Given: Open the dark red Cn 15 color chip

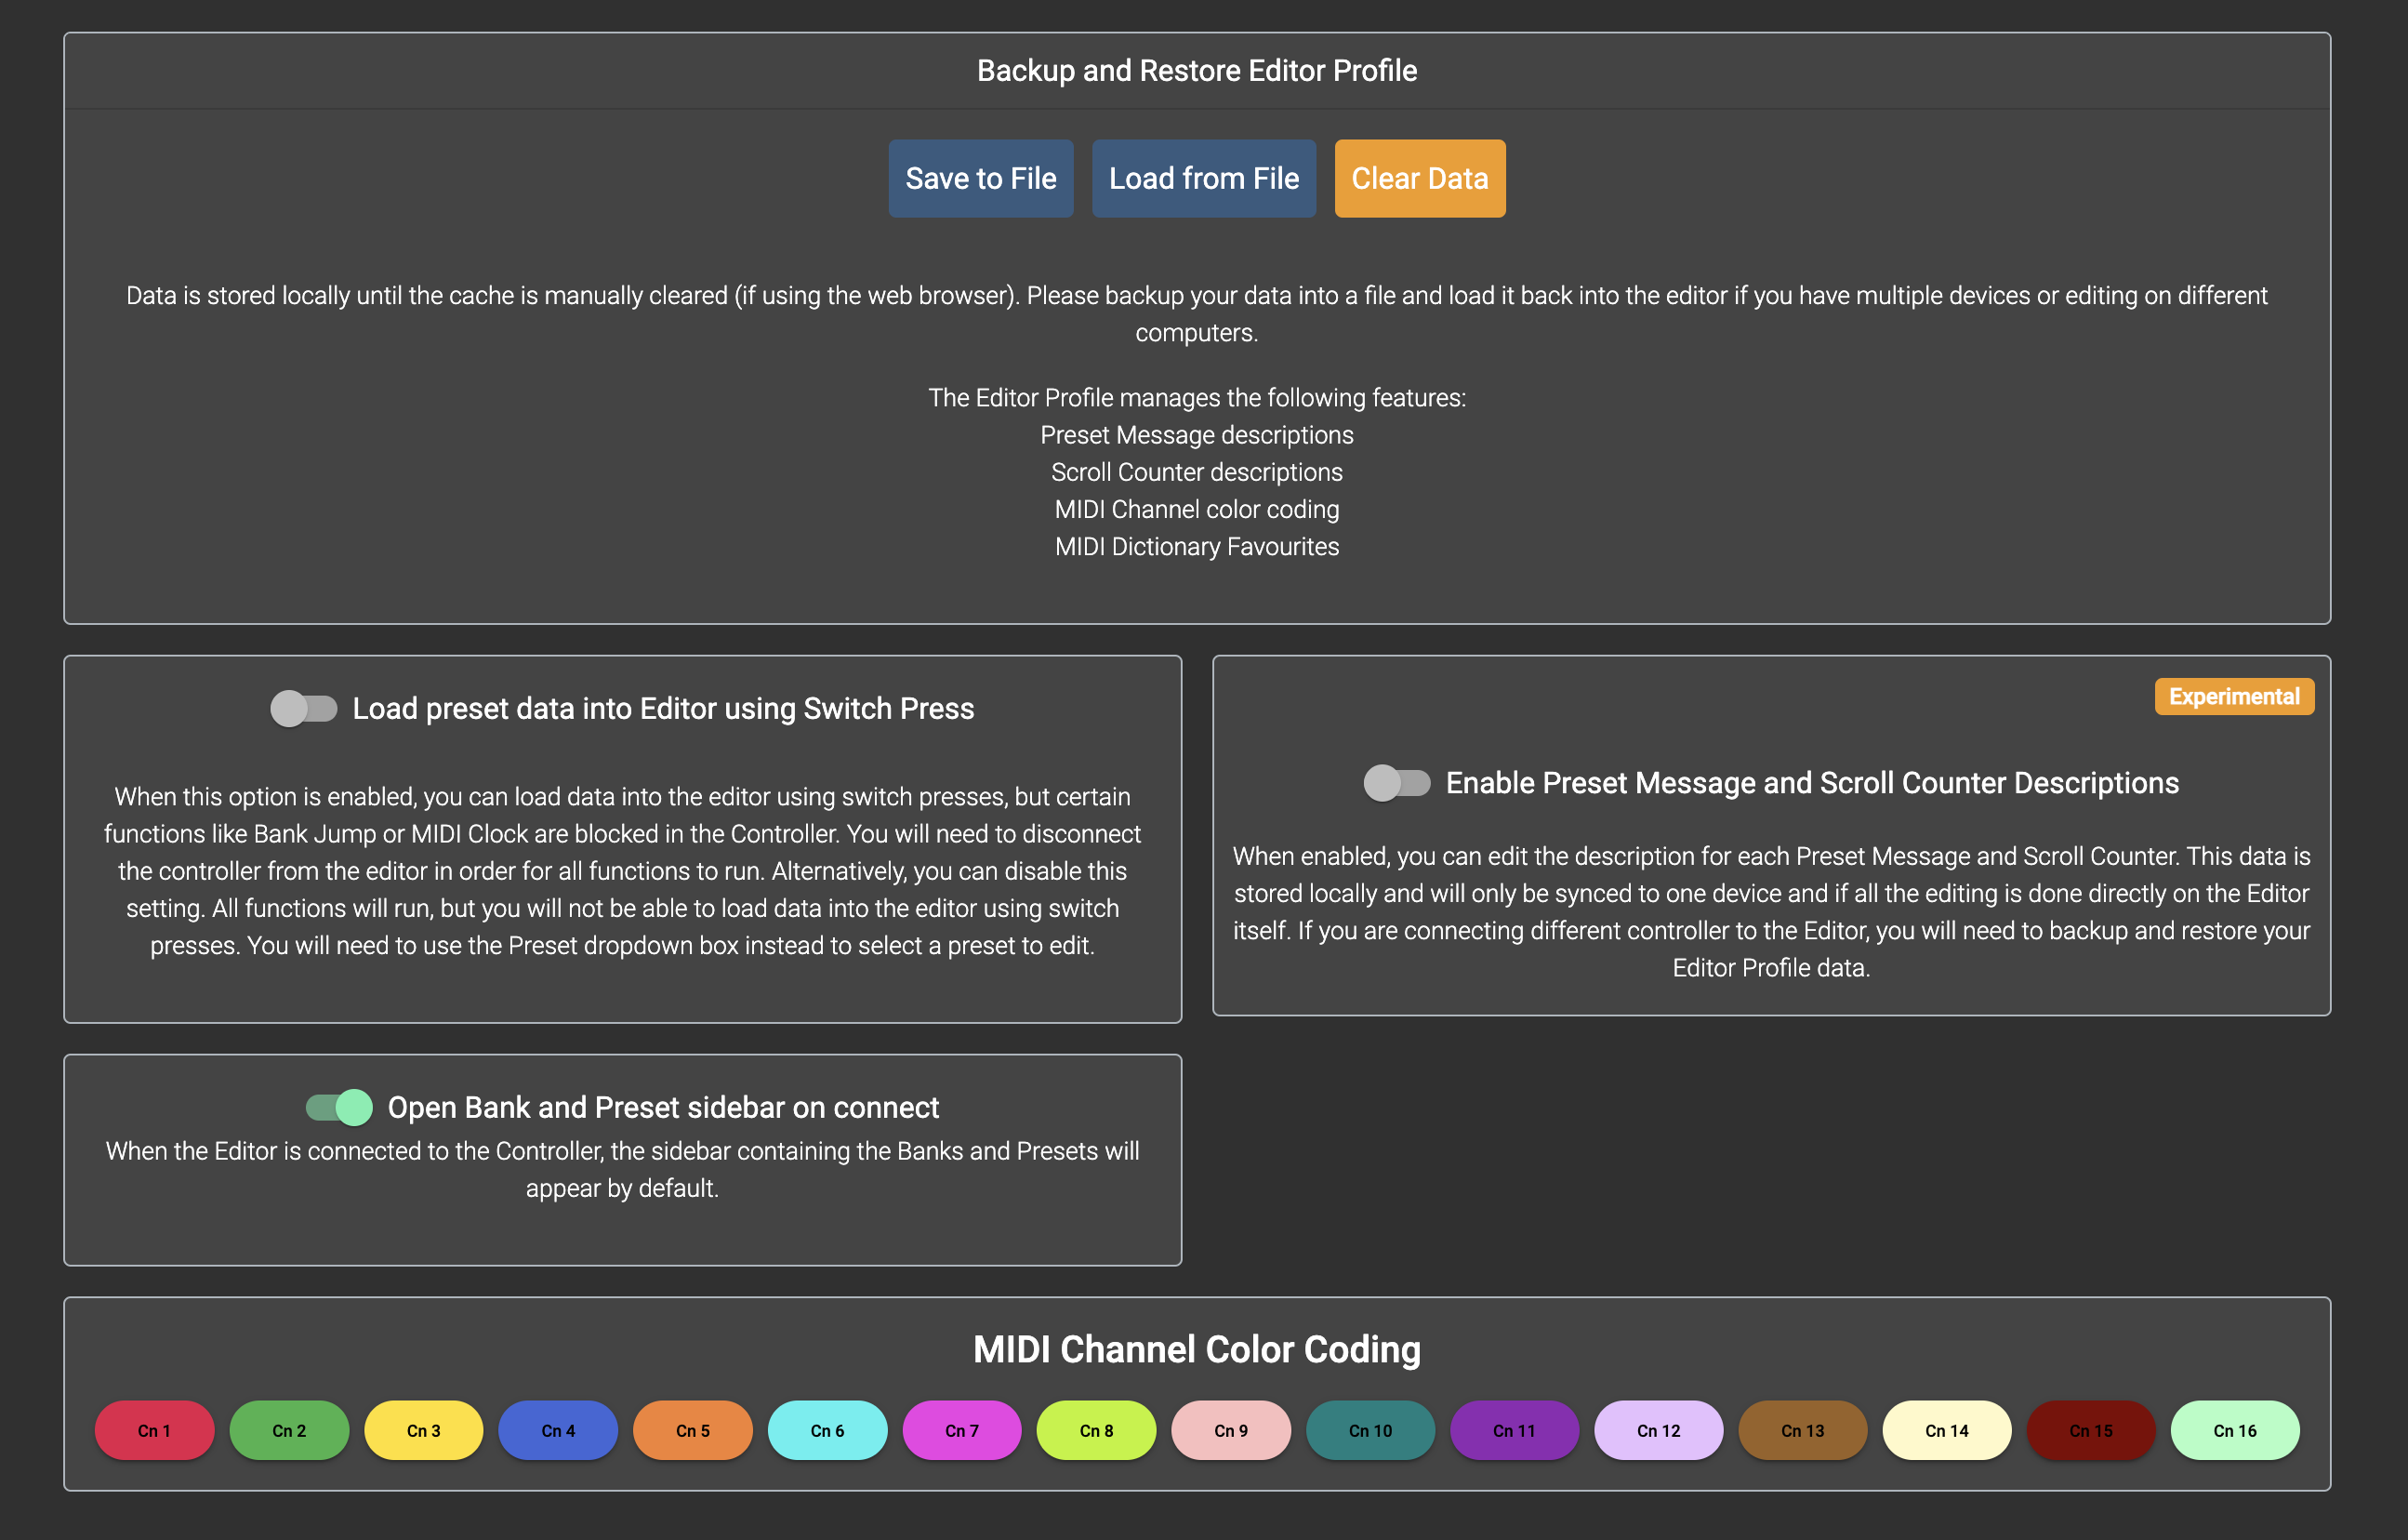Looking at the screenshot, I should tap(2090, 1430).
